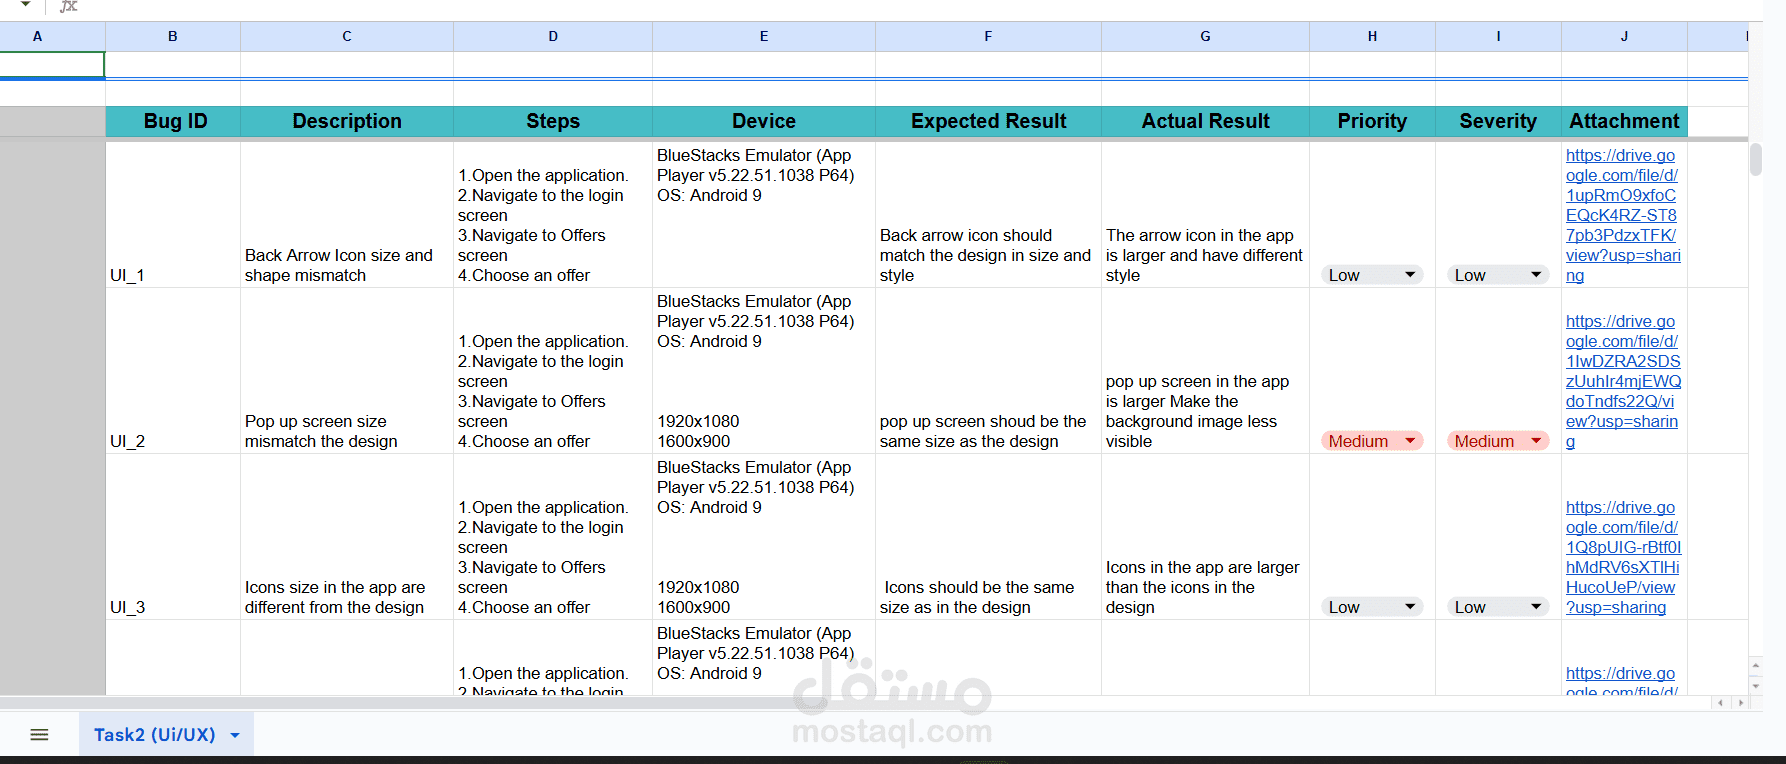
Task: Select column J header
Action: tap(1624, 36)
